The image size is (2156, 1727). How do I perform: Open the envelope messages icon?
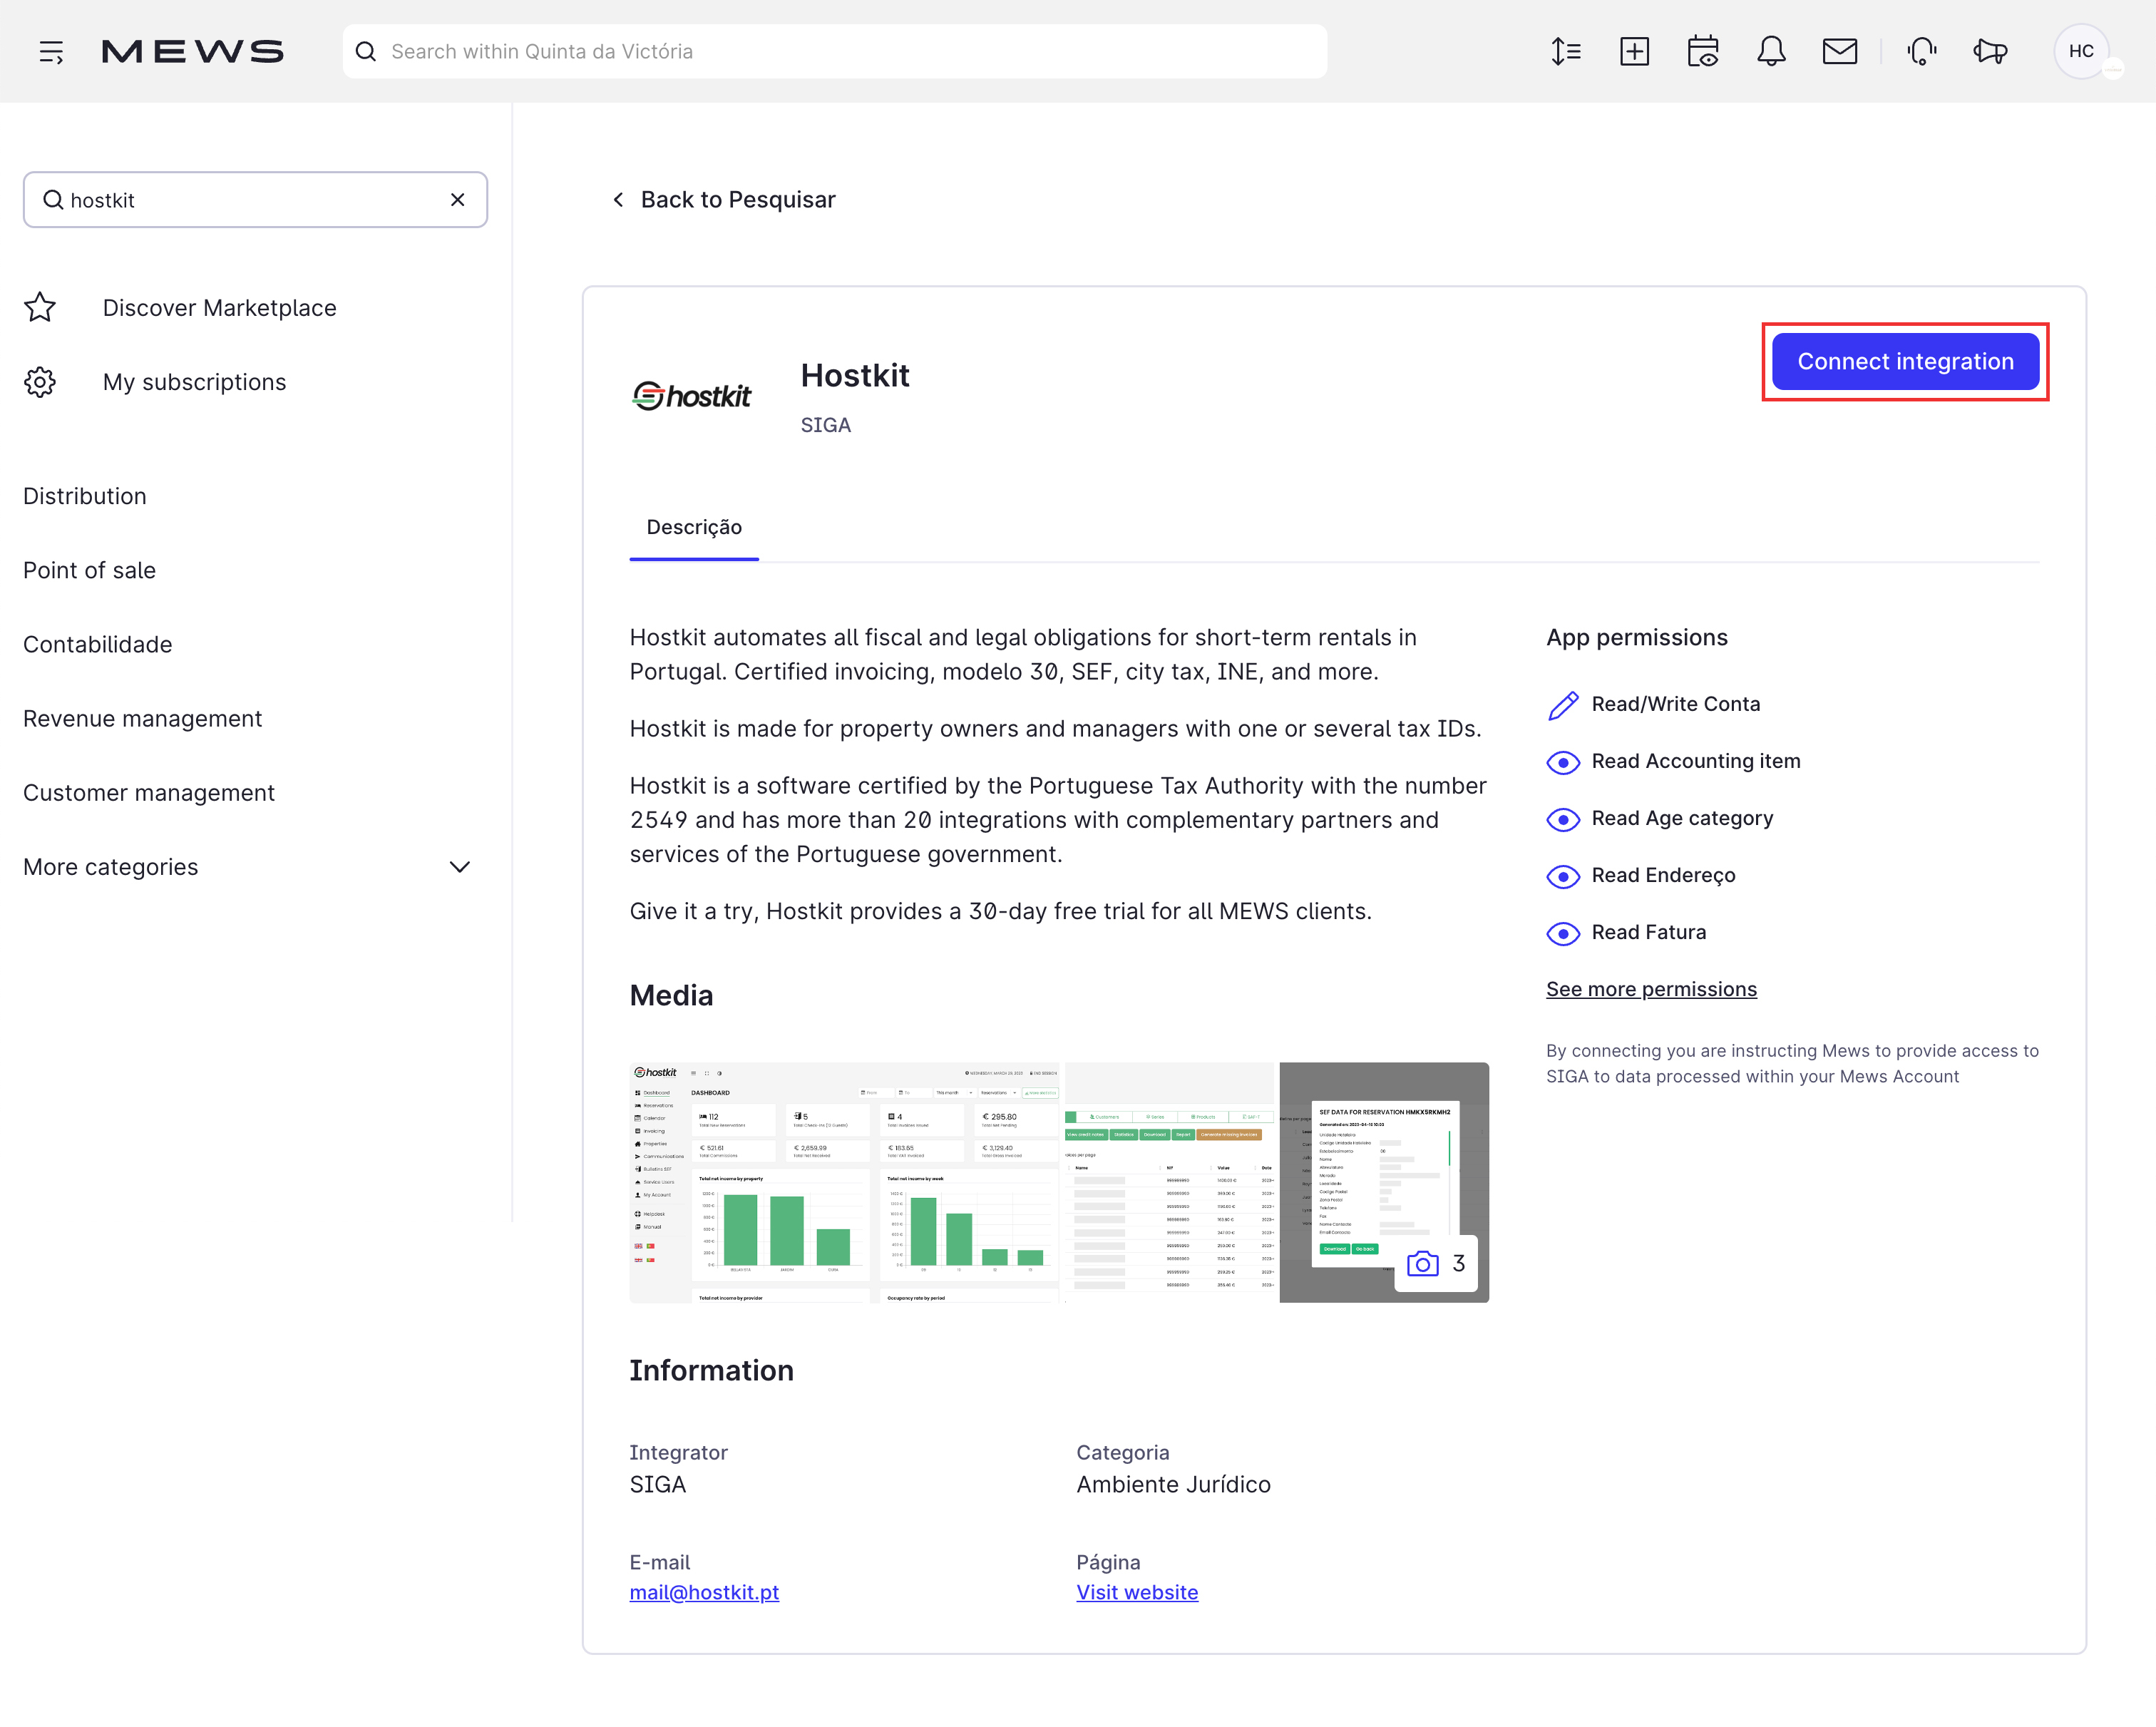pyautogui.click(x=1839, y=52)
